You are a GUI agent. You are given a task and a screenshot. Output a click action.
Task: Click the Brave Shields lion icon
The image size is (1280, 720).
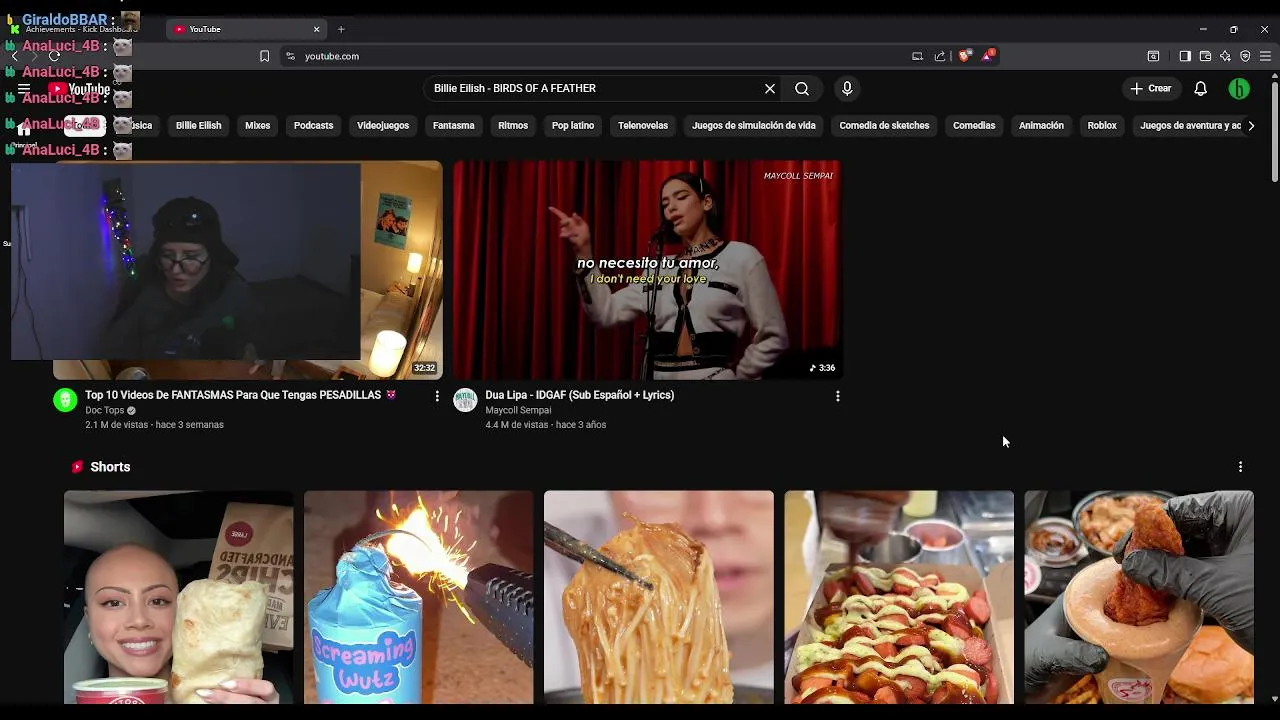(x=964, y=56)
